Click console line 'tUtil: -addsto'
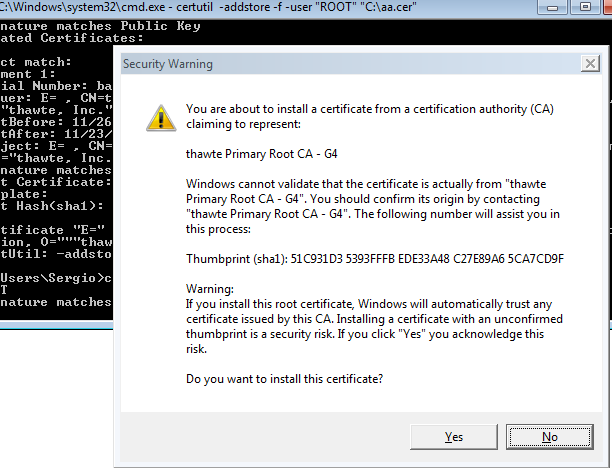612x468 pixels. (x=56, y=254)
